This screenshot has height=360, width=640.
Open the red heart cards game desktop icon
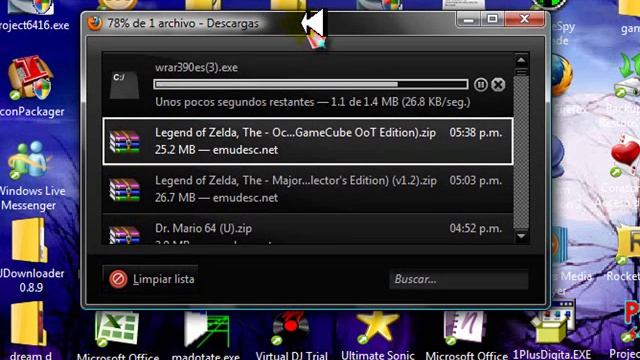pos(625,157)
